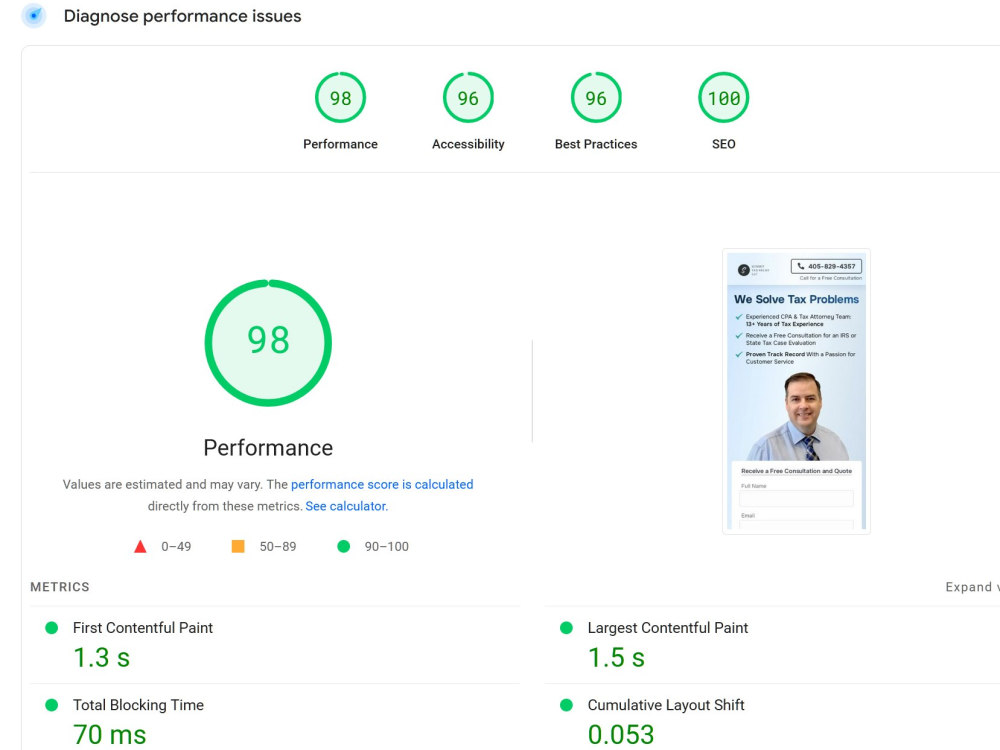Click green dot beside Cumulative Layout Shift
1000x750 pixels.
[566, 705]
